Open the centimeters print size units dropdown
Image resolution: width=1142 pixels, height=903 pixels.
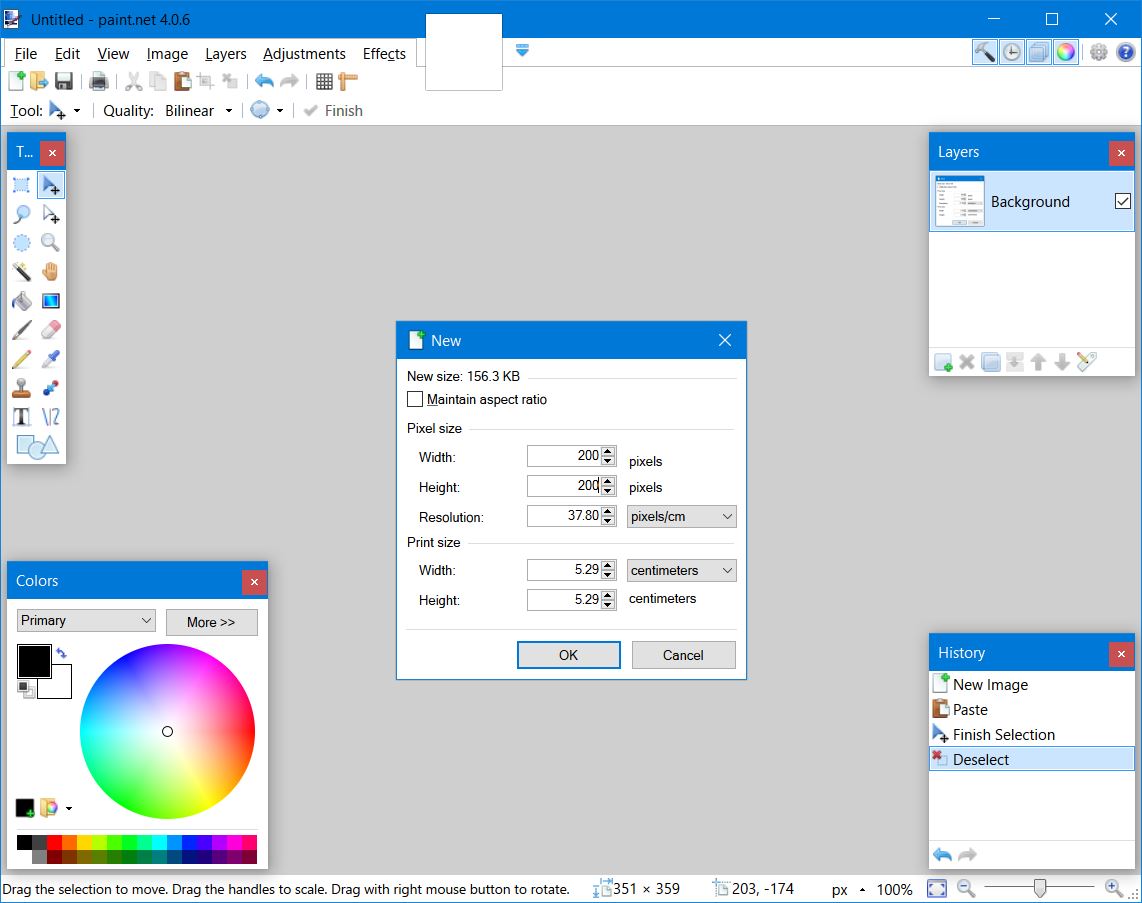[681, 569]
